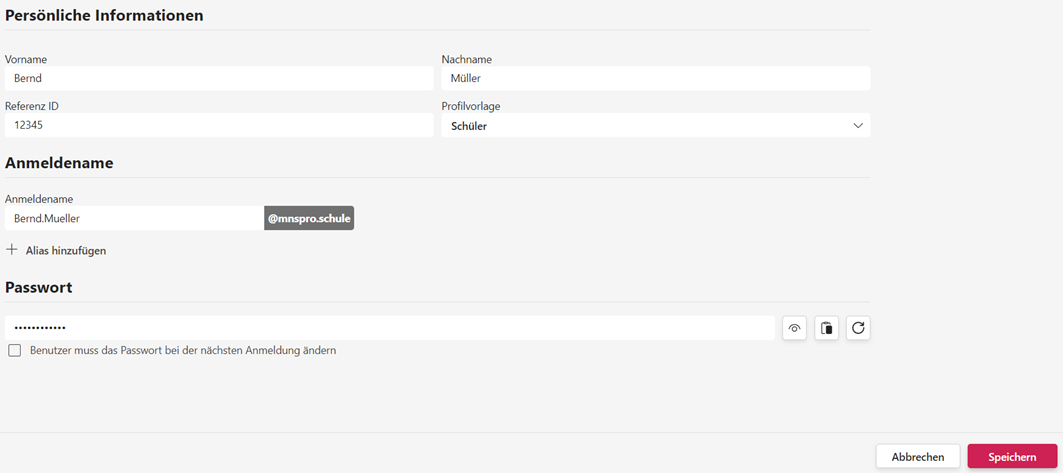Viewport: 1063px width, 473px height.
Task: Generate a new password with the refresh icon
Action: tap(858, 328)
